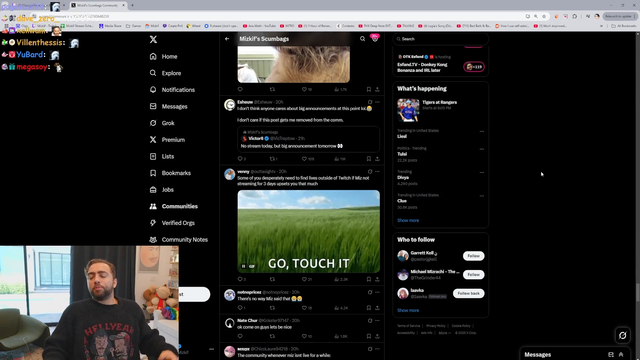Image resolution: width=640 pixels, height=360 pixels.
Task: Repost the Nate Chur post
Action: 272,336
